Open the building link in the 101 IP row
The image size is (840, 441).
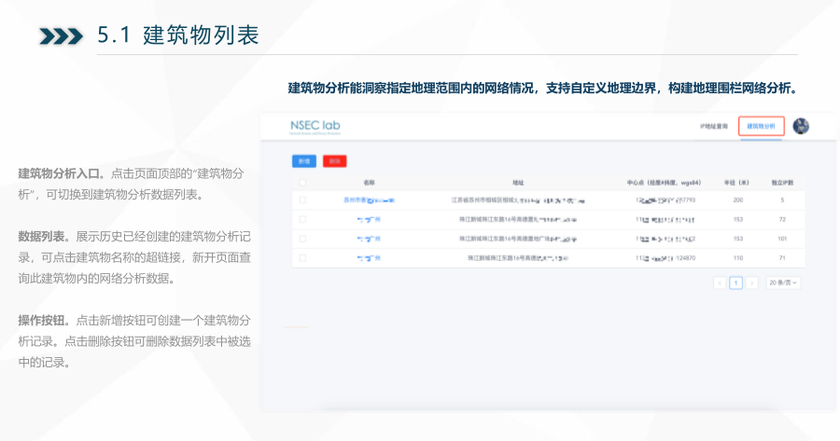coord(369,238)
